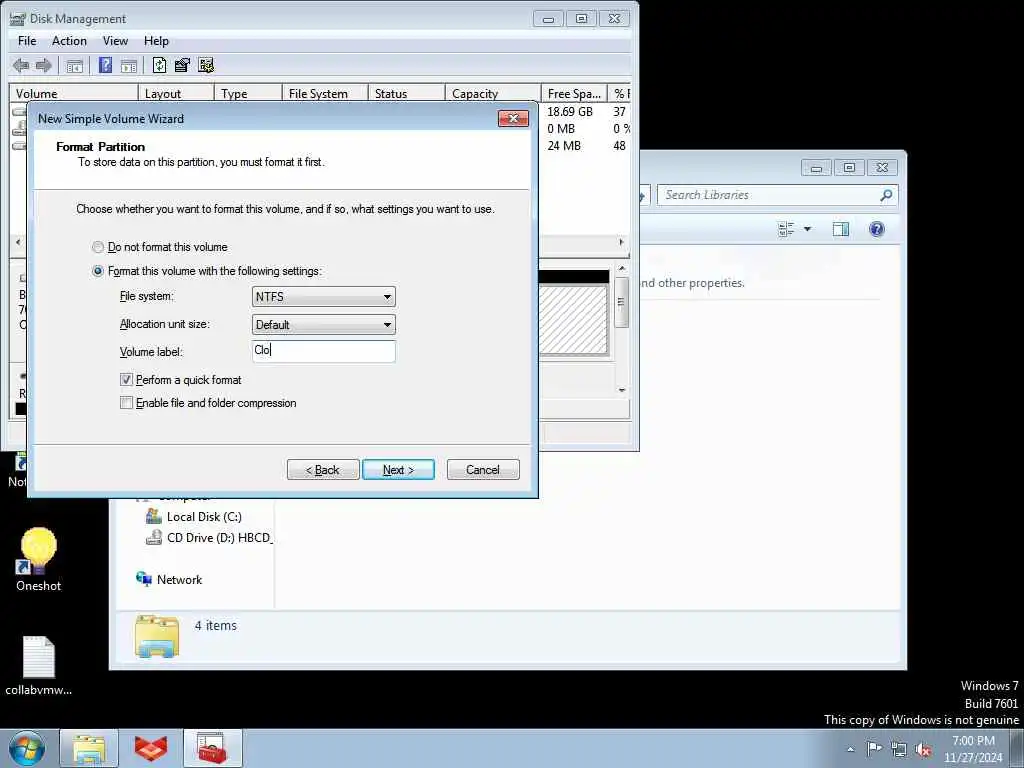Click the Type column header

click(248, 93)
